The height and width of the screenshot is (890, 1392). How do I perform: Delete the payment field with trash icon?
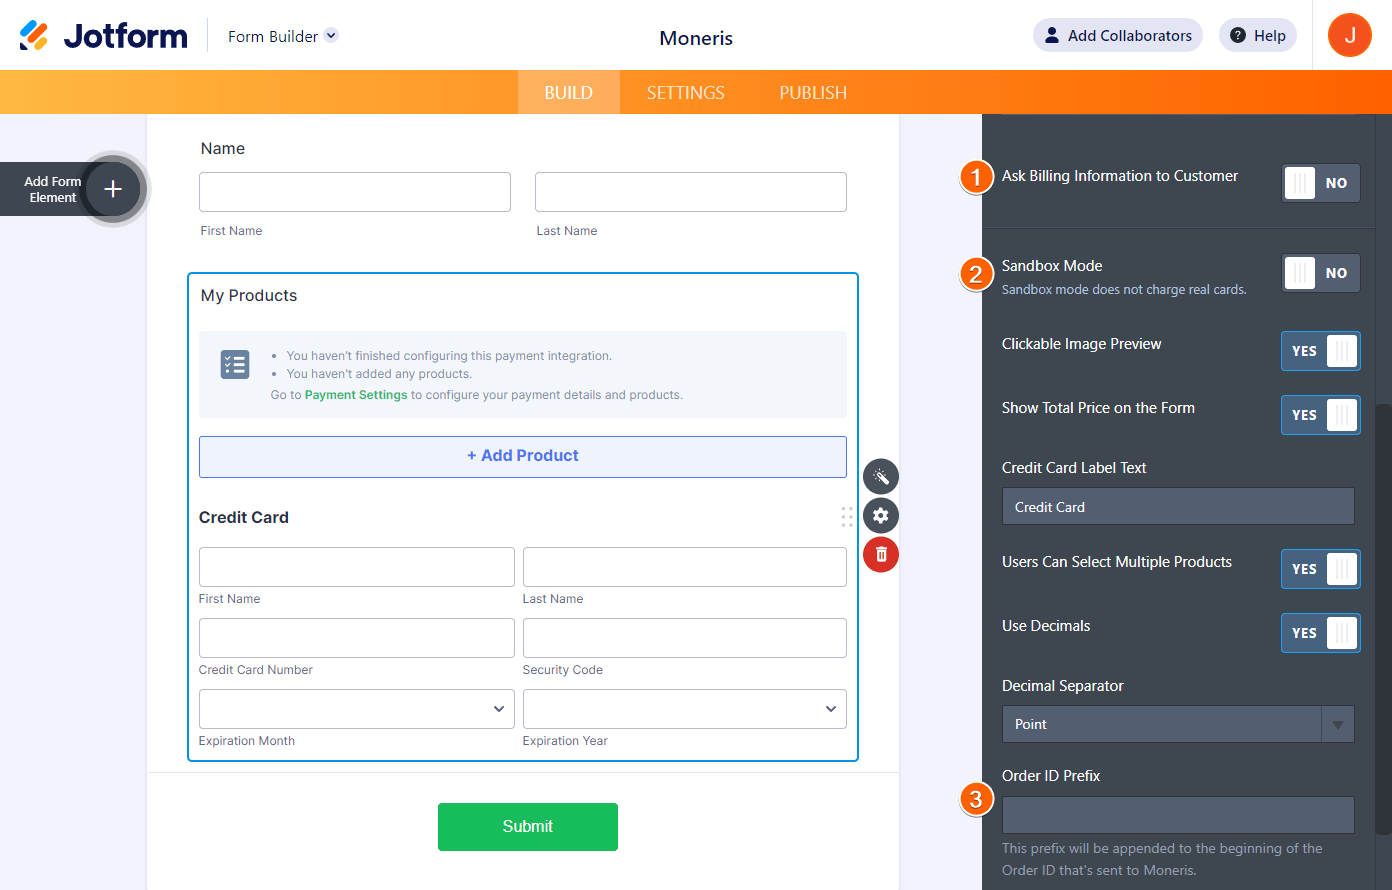click(x=881, y=555)
